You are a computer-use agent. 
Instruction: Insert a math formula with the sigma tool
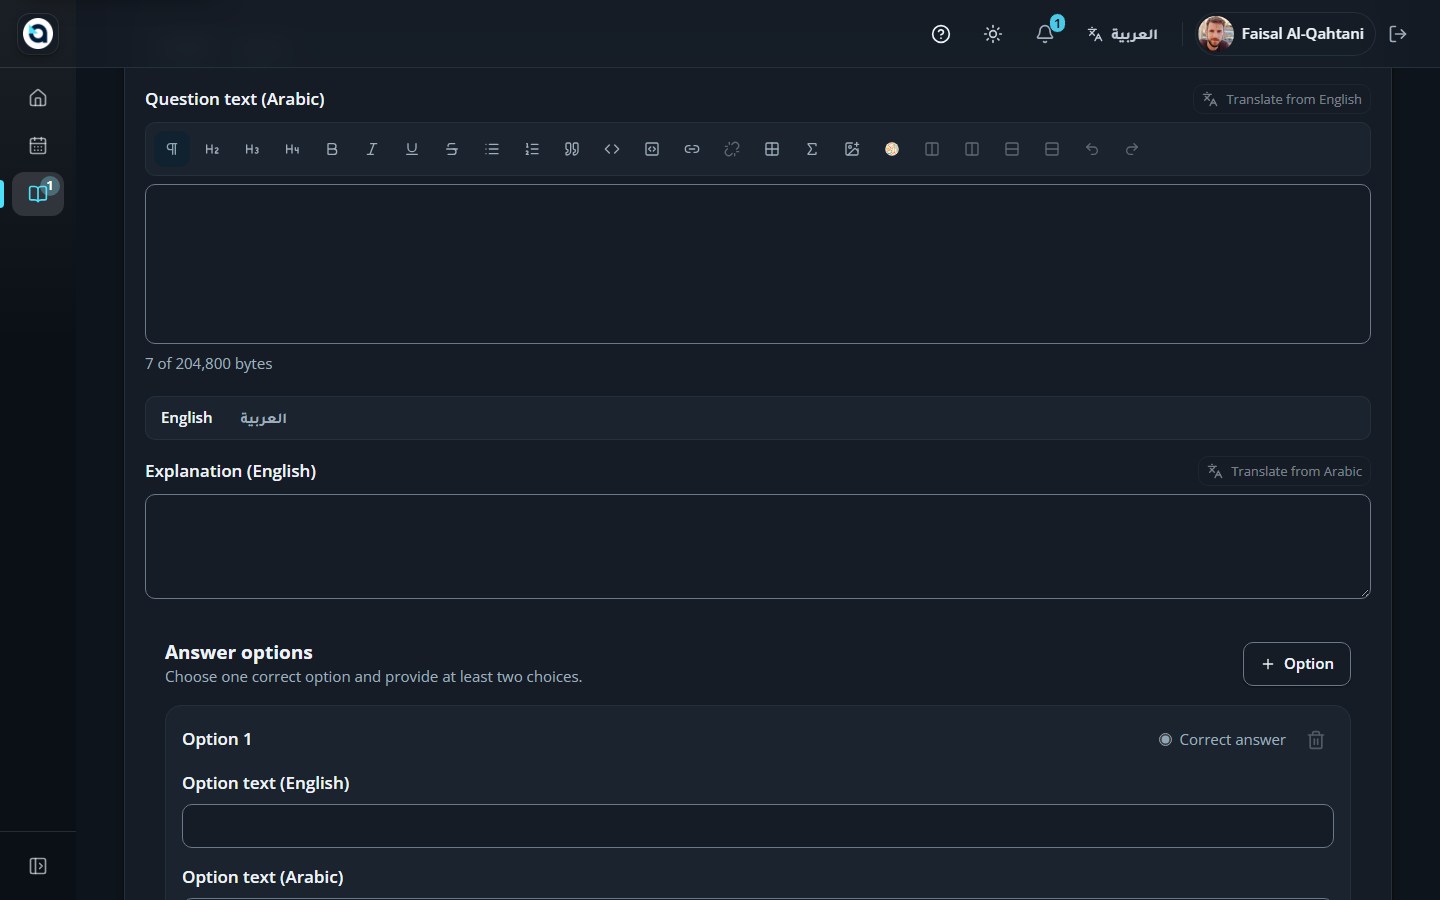812,149
